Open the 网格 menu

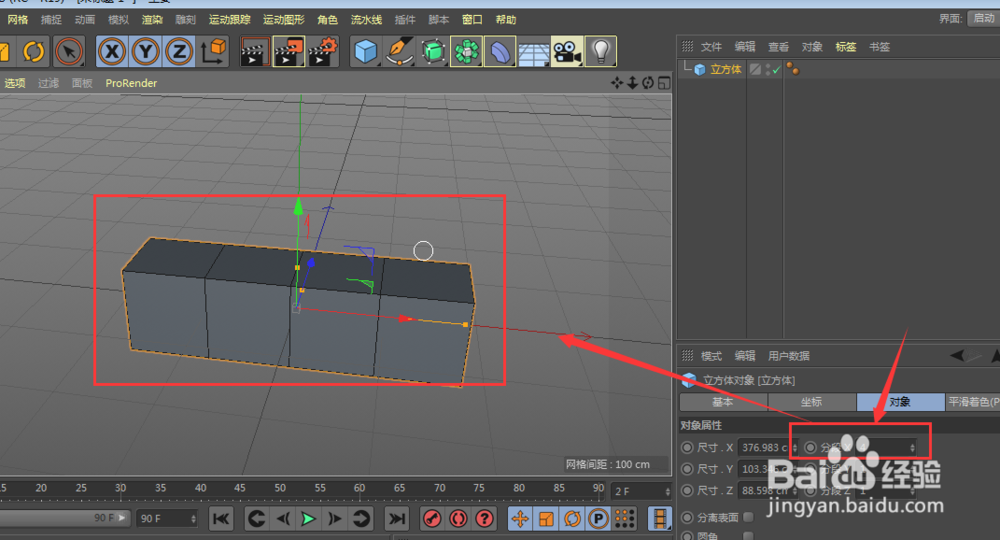pyautogui.click(x=17, y=20)
